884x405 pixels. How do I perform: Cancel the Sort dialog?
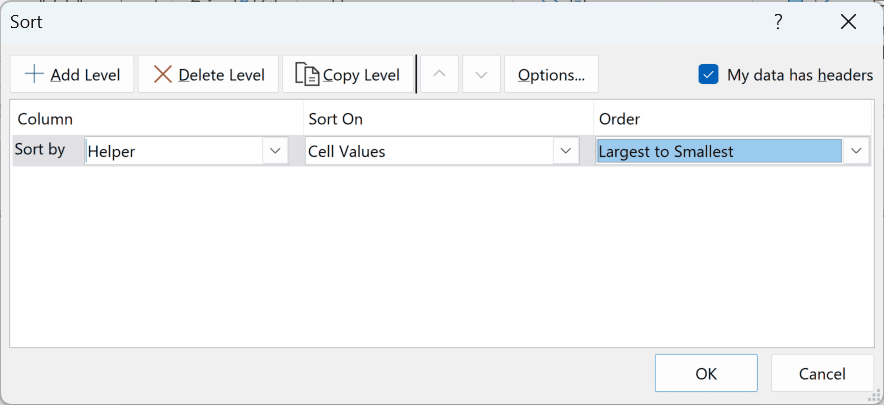click(822, 373)
